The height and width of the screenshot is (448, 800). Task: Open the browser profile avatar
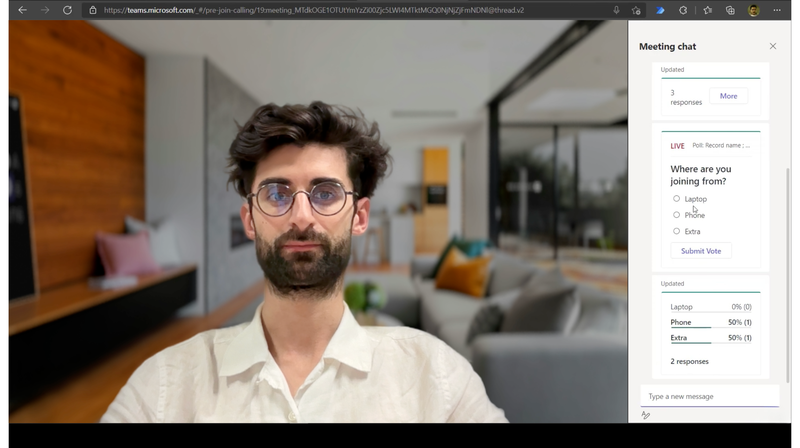(x=754, y=10)
